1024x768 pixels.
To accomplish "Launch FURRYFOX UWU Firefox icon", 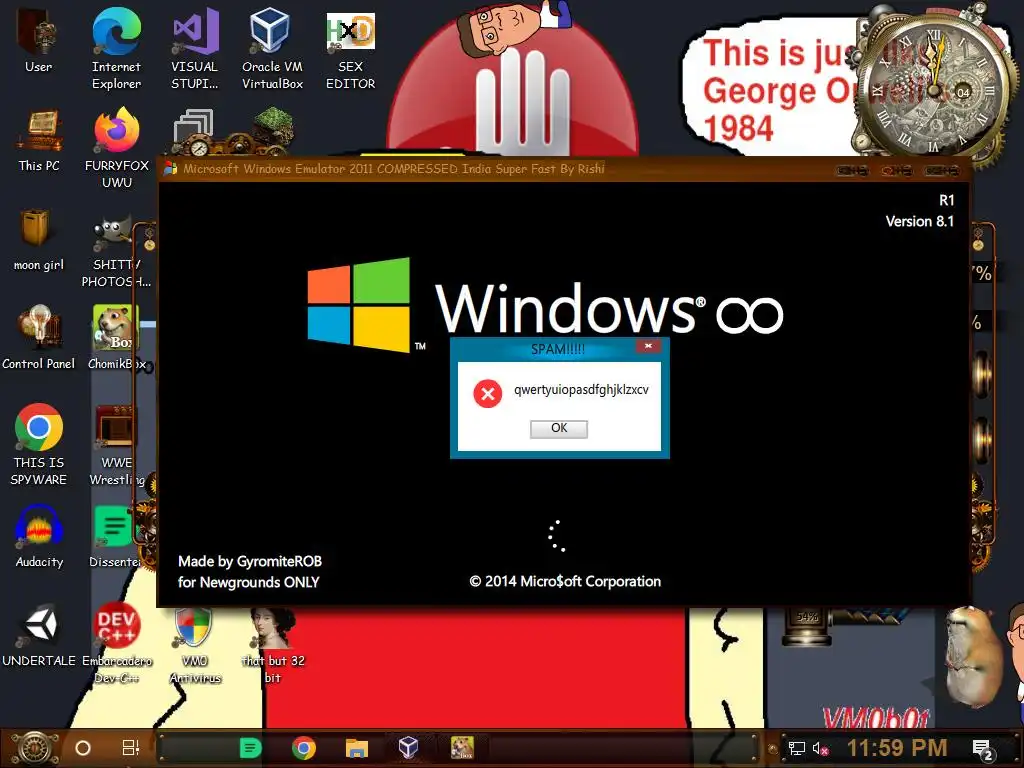I will pyautogui.click(x=117, y=148).
